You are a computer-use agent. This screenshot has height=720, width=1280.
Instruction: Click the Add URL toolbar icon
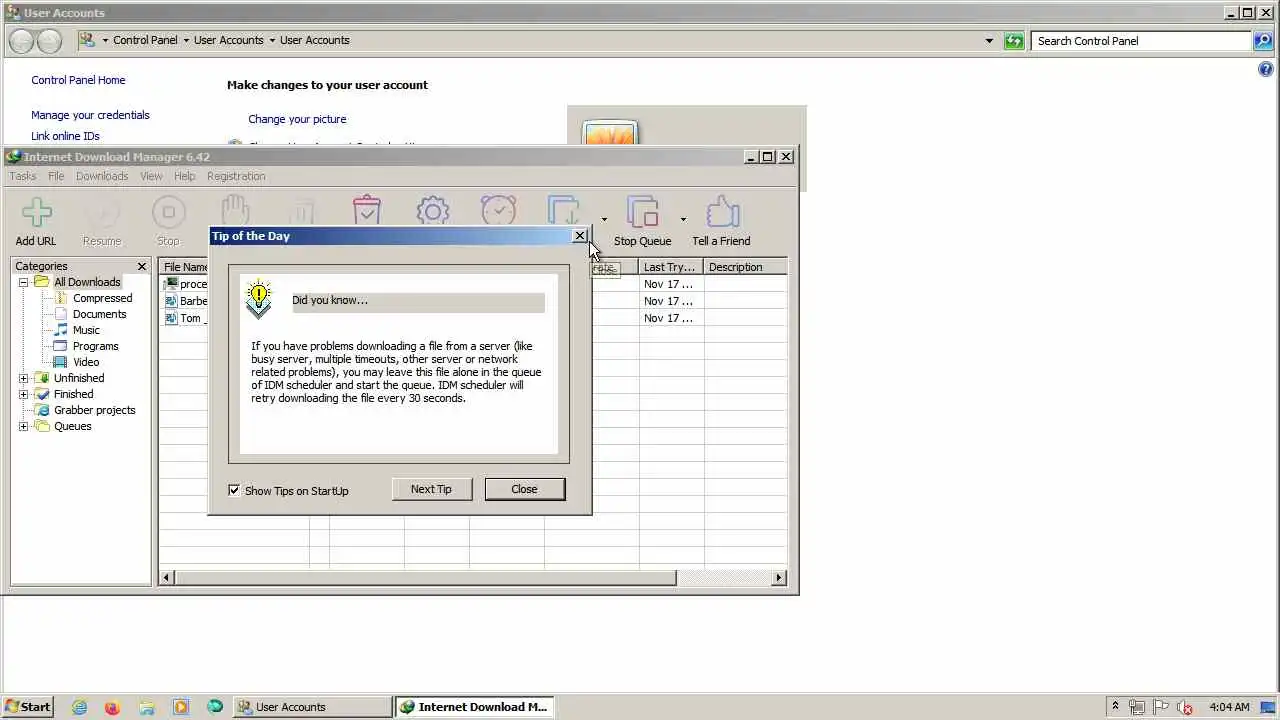point(36,213)
